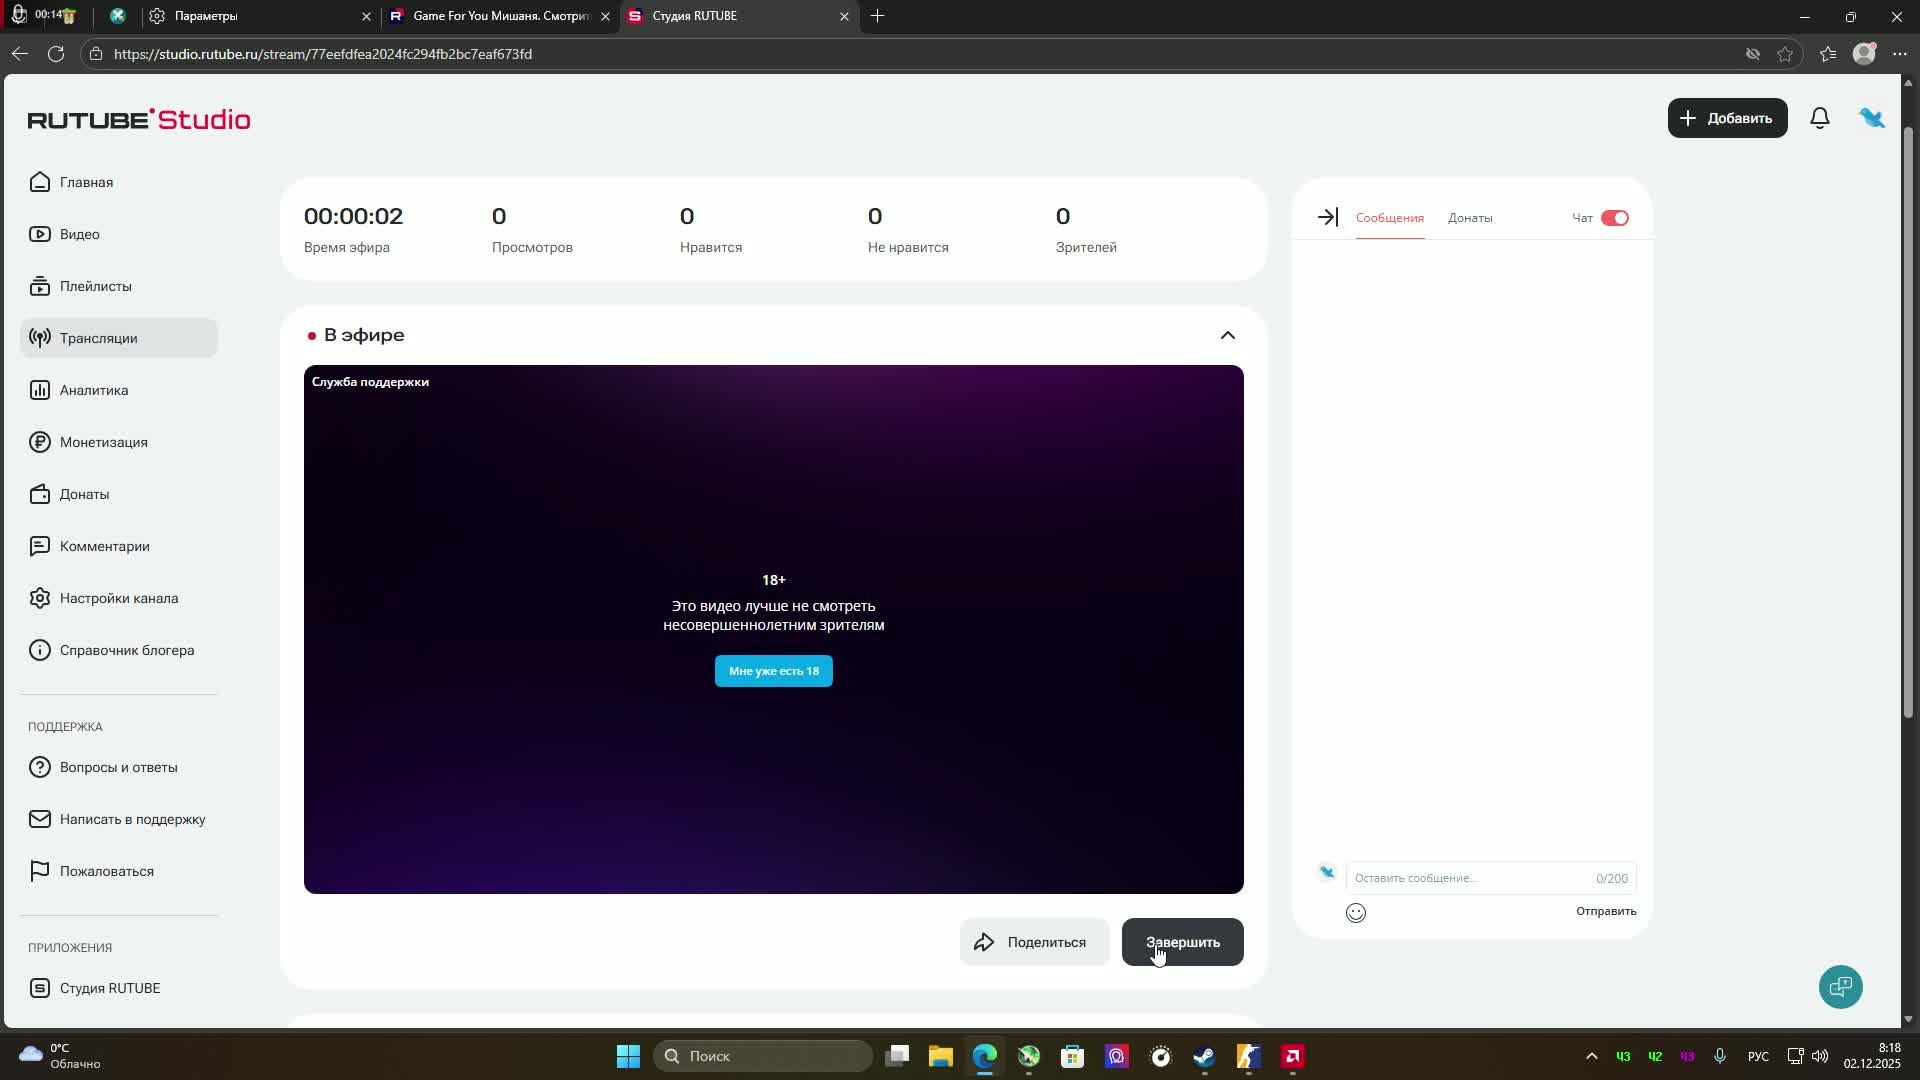The width and height of the screenshot is (1920, 1080).
Task: Toggle the Чат switch off
Action: [x=1614, y=218]
